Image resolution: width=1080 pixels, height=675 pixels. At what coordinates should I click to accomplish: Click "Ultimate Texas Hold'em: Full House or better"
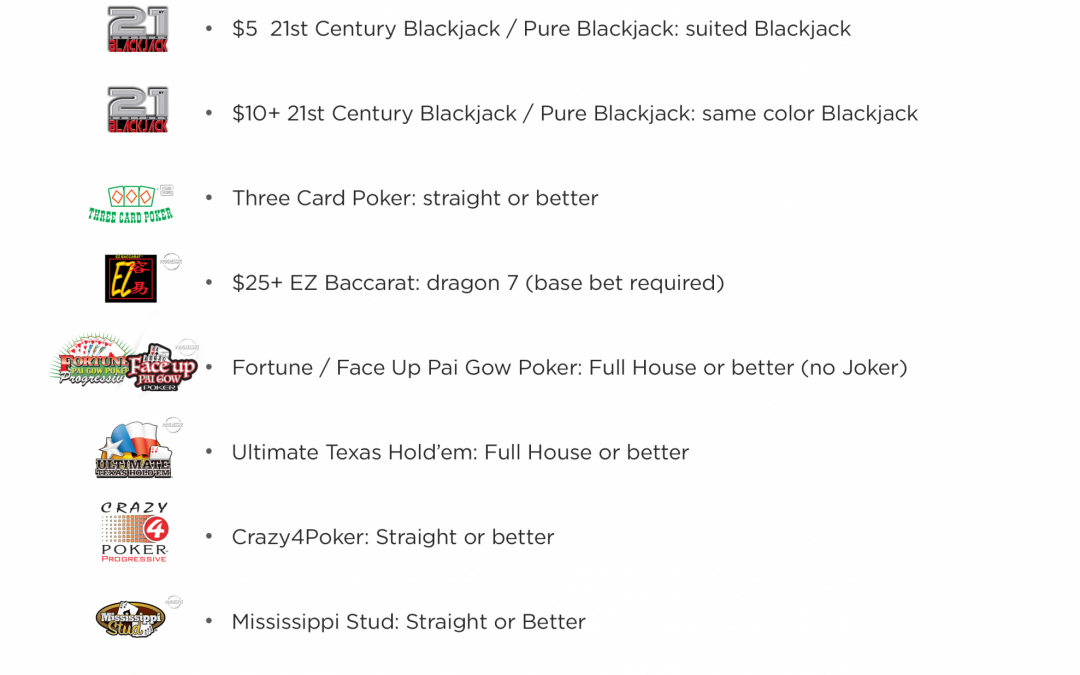460,452
